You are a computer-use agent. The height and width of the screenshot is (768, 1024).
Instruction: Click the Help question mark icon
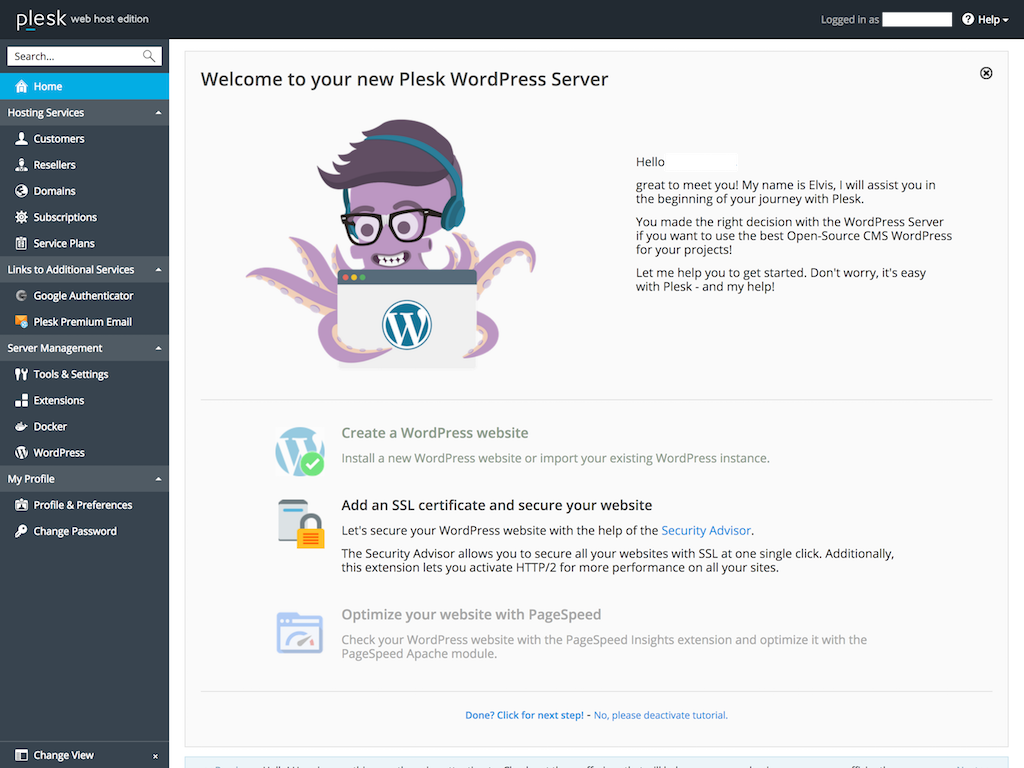[968, 19]
